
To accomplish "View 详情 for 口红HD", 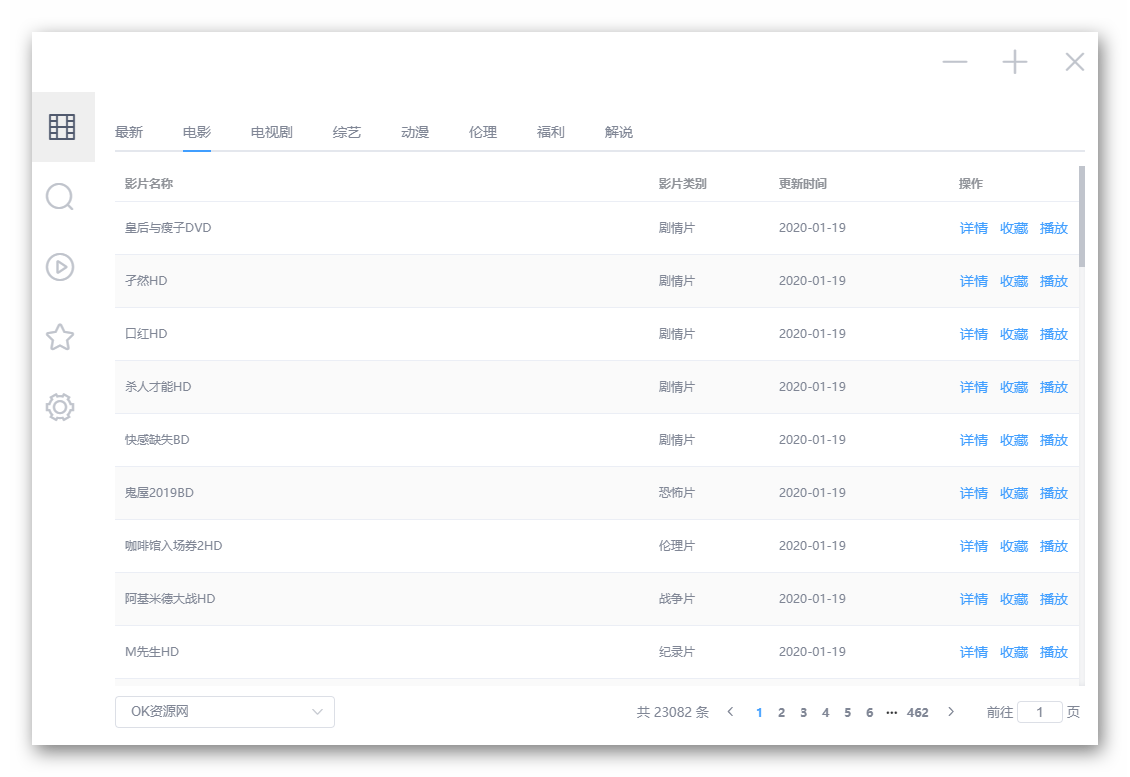I will pos(974,334).
